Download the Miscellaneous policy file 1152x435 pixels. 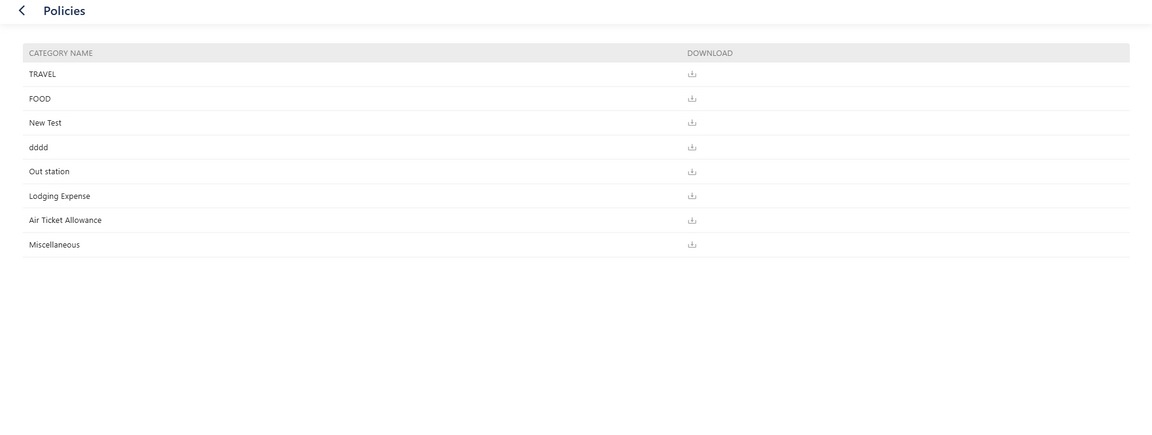[x=692, y=245]
